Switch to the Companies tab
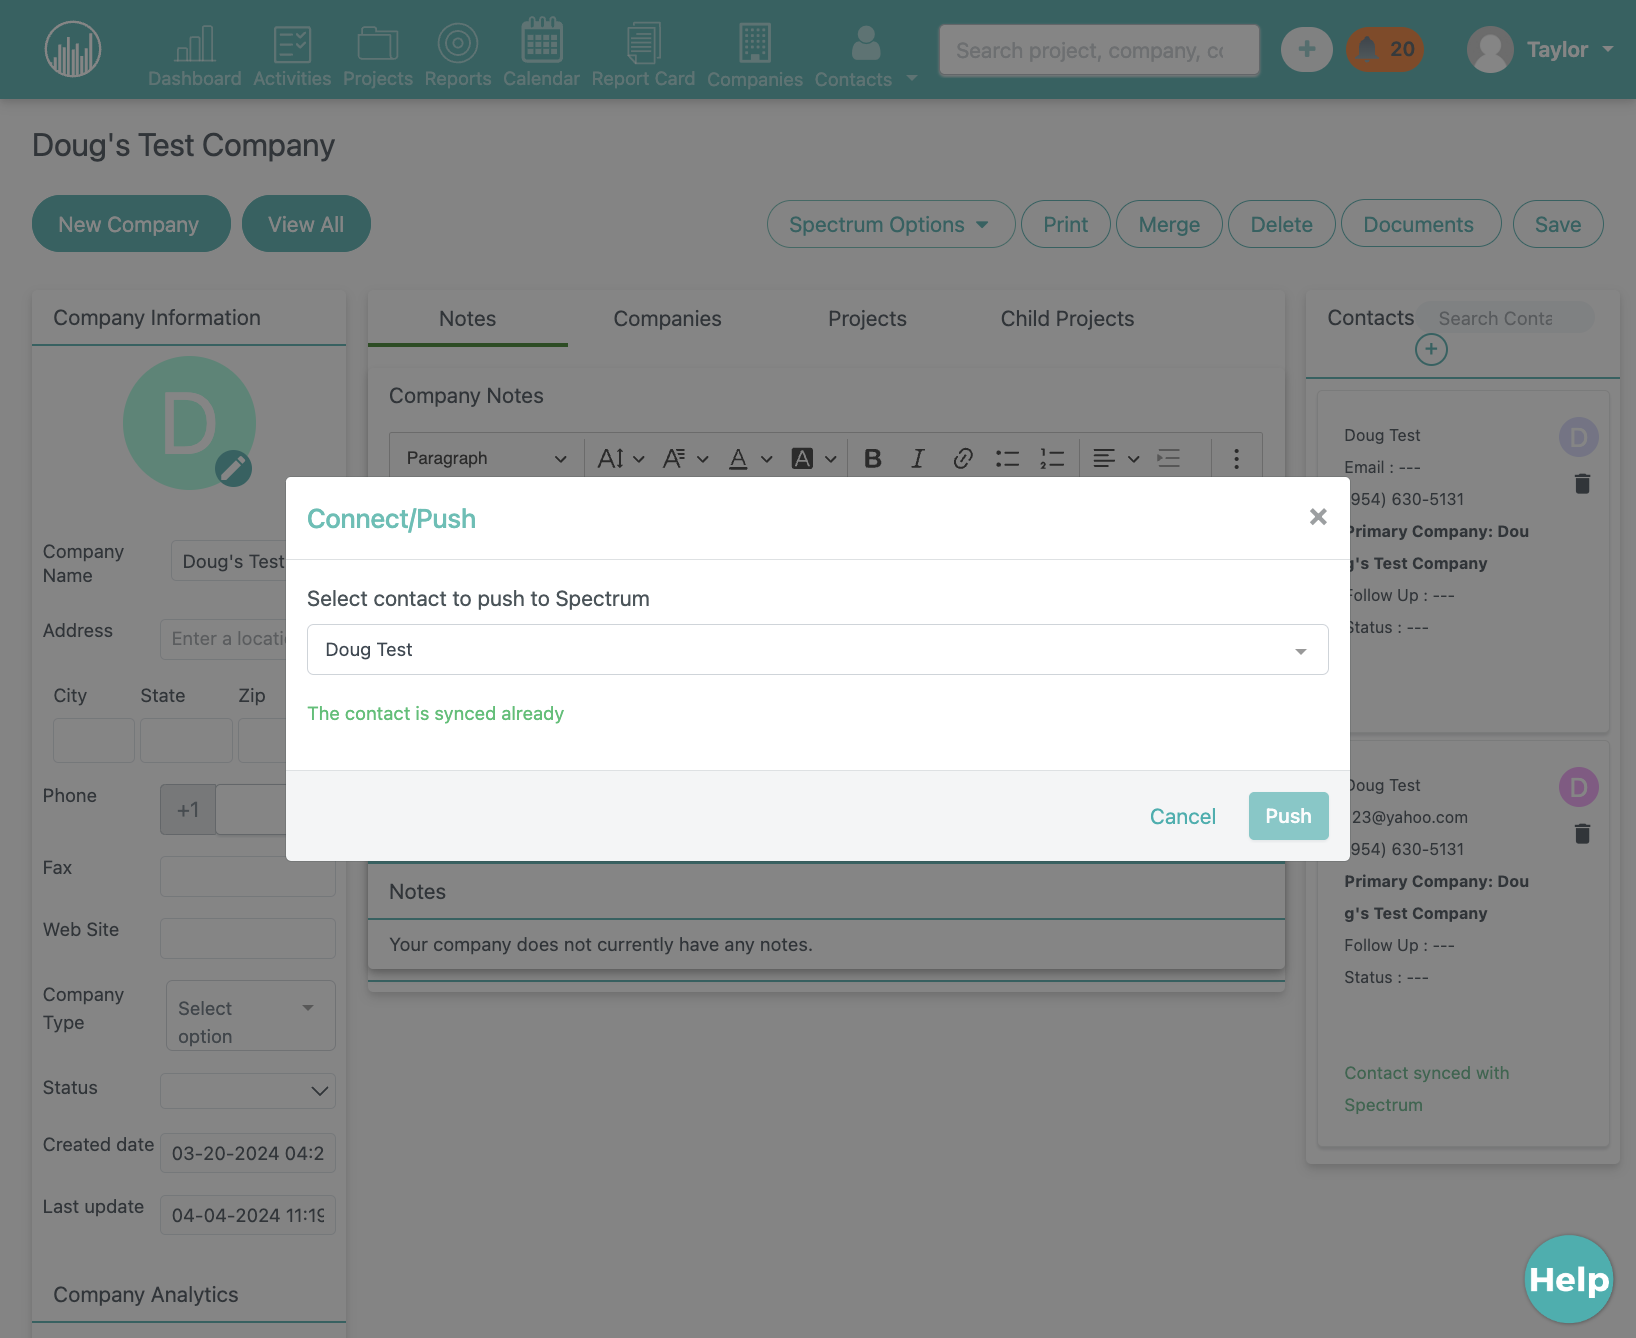The height and width of the screenshot is (1338, 1636). pyautogui.click(x=667, y=319)
